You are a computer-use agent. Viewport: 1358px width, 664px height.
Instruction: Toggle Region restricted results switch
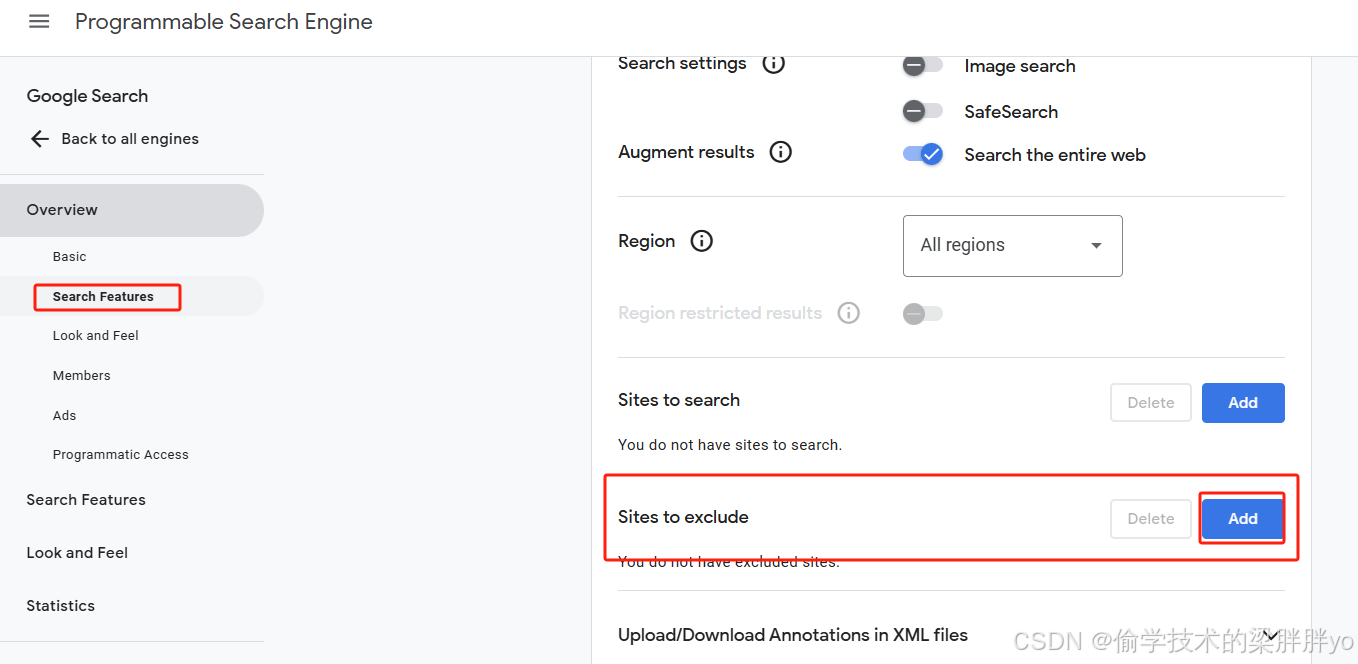tap(922, 314)
